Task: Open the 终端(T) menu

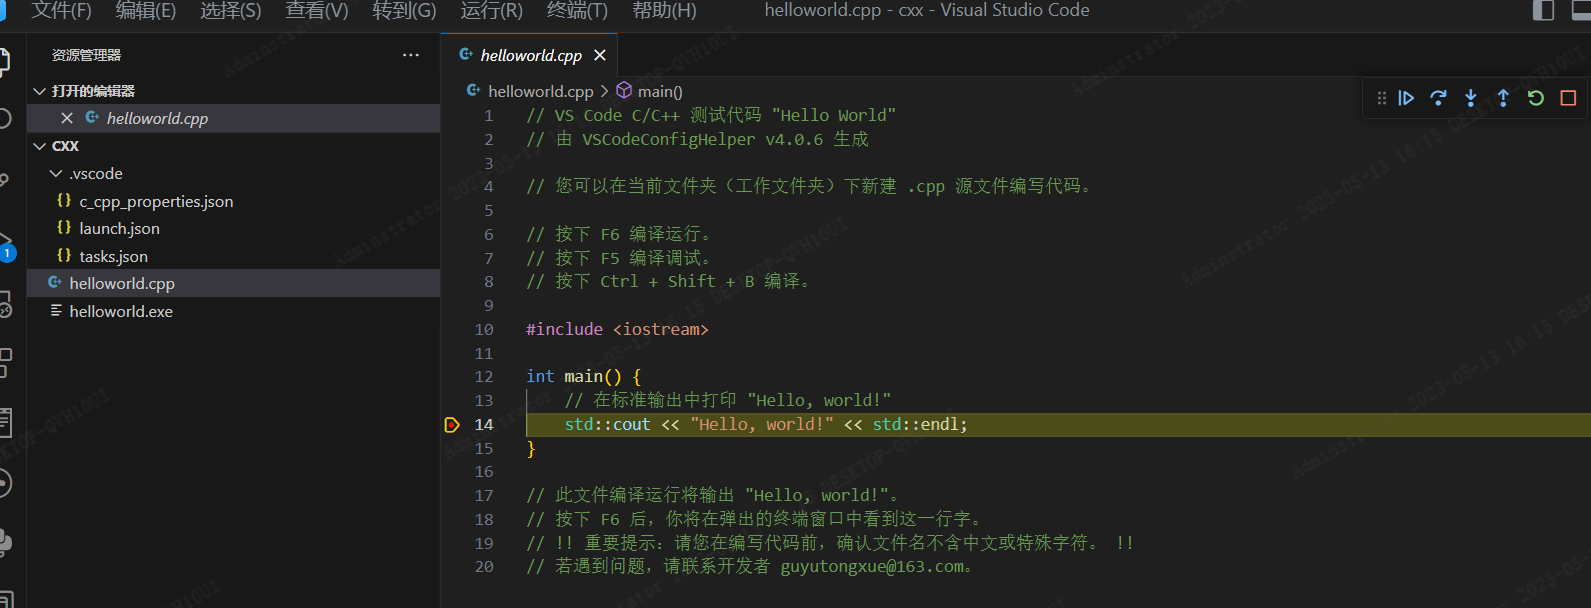Action: [577, 11]
